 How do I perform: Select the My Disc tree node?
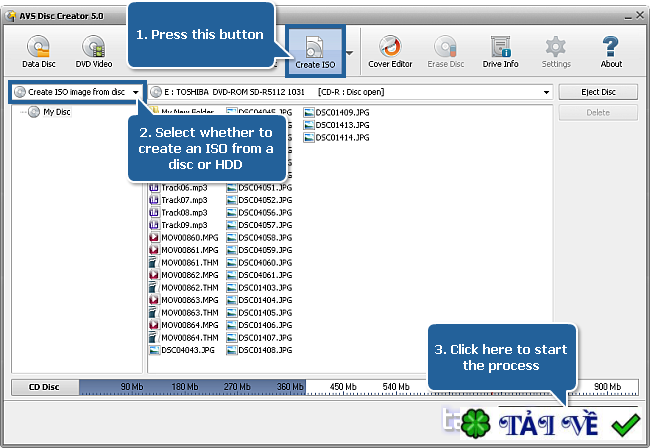pos(50,112)
